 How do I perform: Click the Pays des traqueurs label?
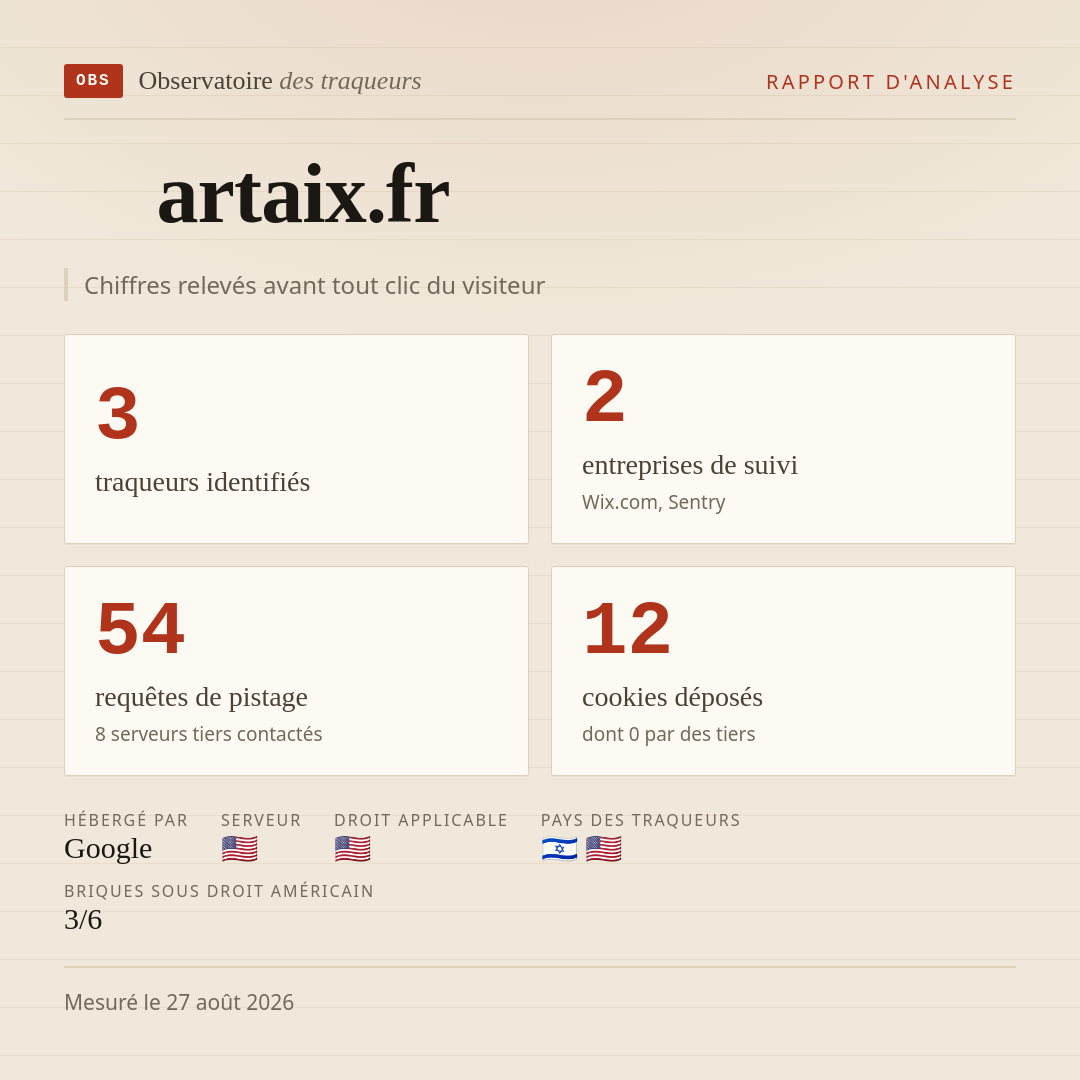click(x=641, y=820)
